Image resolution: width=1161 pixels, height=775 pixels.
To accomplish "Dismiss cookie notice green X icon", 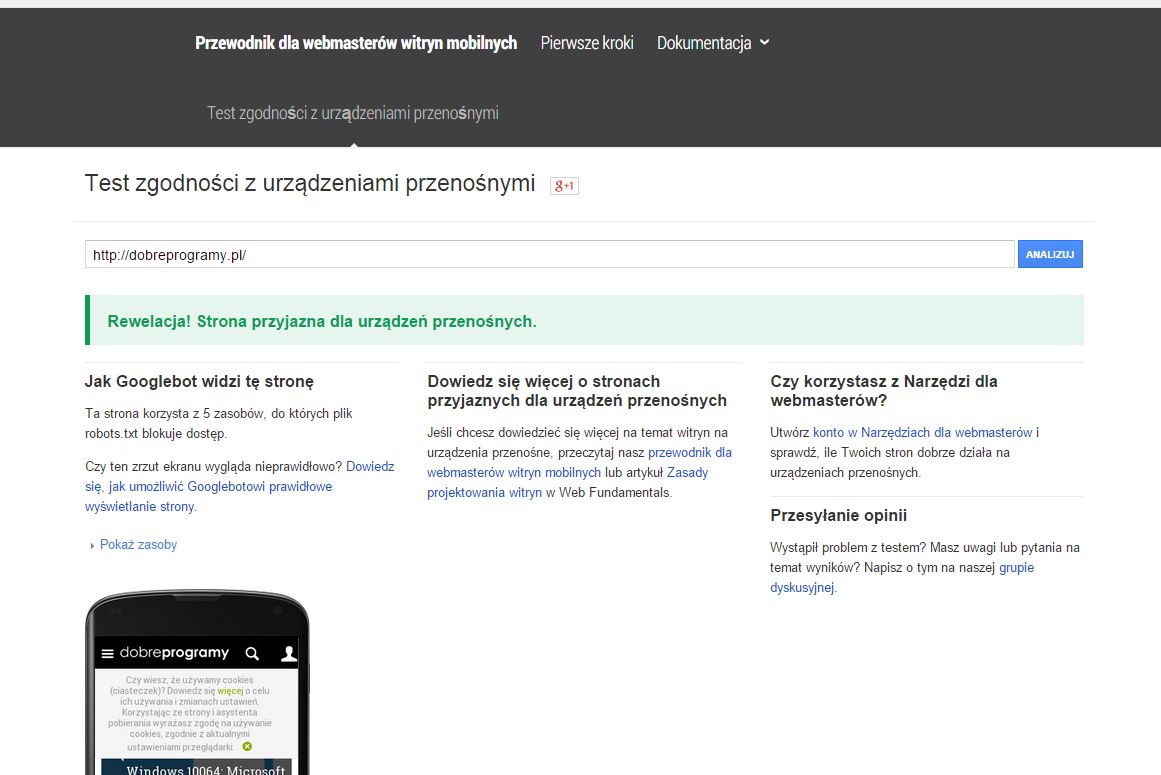I will pyautogui.click(x=247, y=747).
